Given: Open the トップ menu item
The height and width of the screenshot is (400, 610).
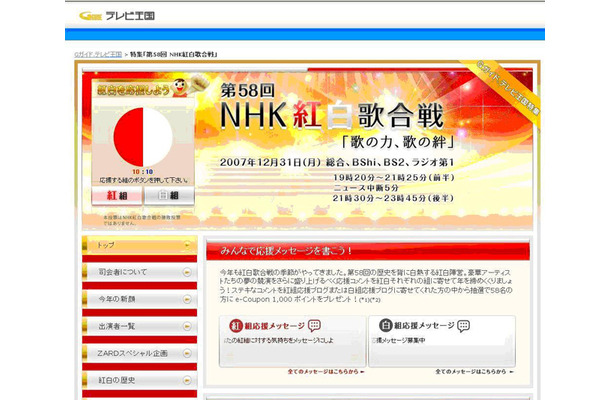Looking at the screenshot, I should (x=139, y=245).
